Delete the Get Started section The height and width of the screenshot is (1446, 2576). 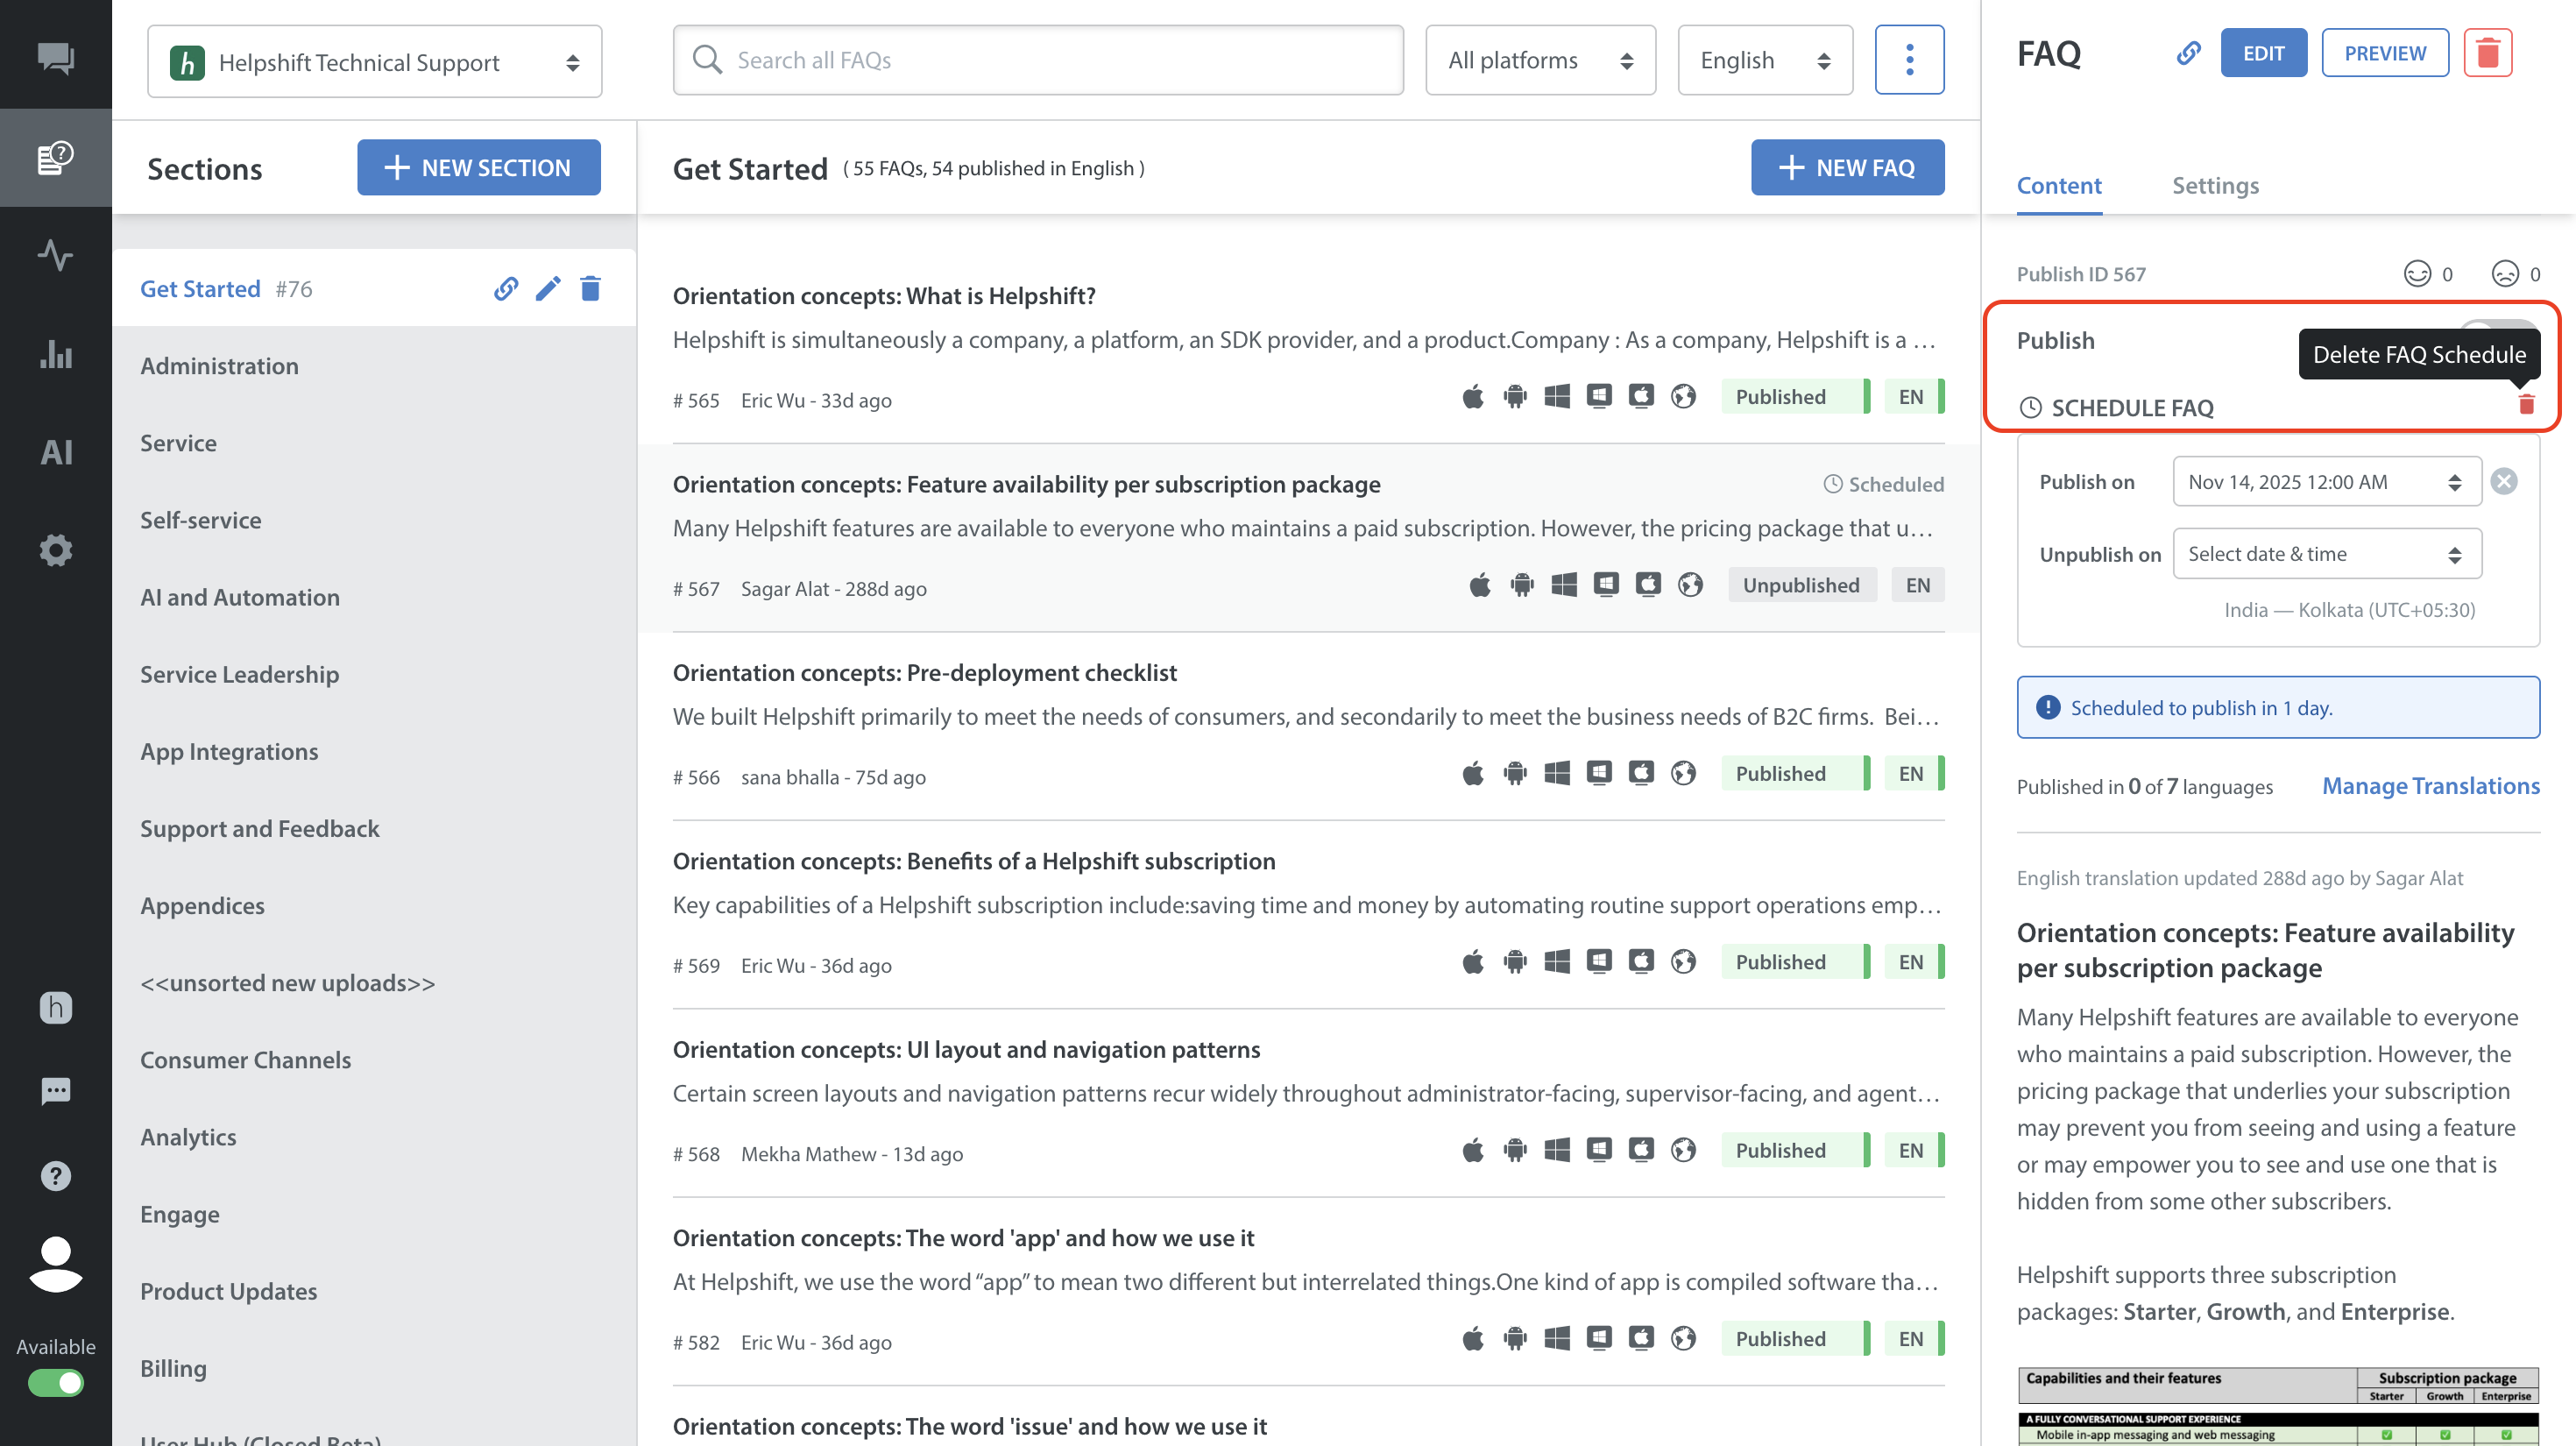590,289
